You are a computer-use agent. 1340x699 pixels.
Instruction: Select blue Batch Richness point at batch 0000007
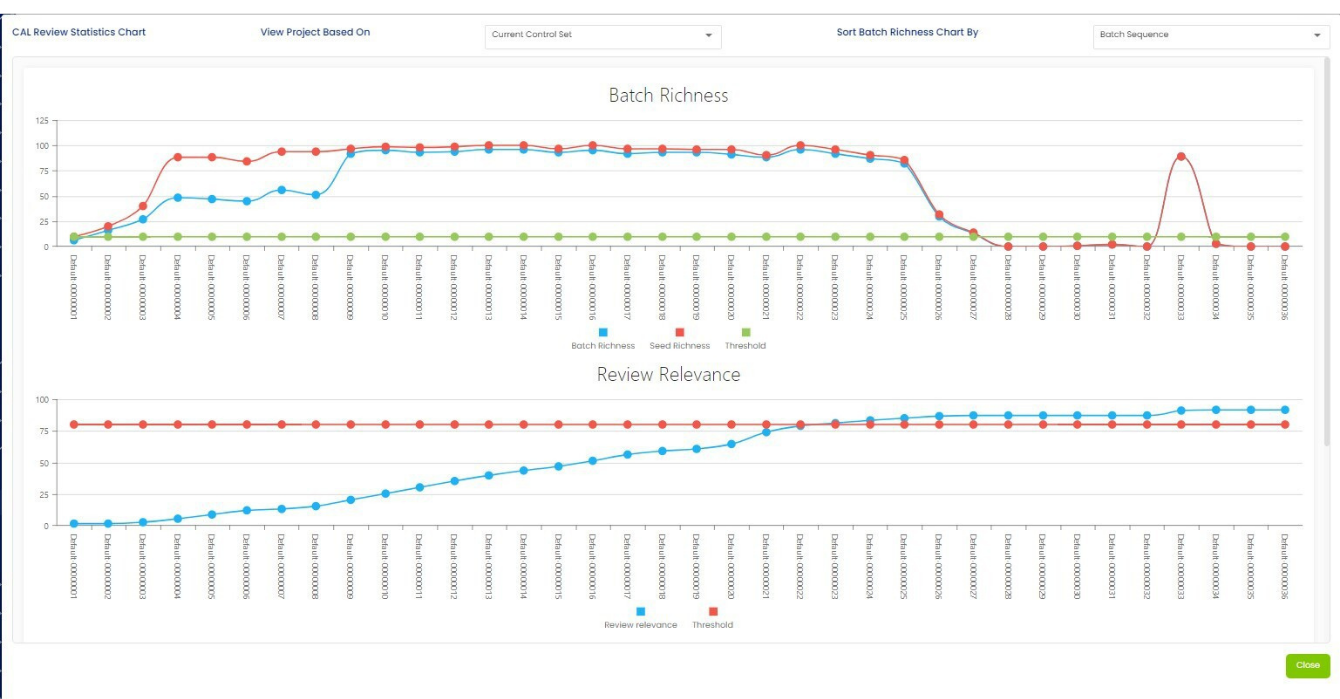281,190
